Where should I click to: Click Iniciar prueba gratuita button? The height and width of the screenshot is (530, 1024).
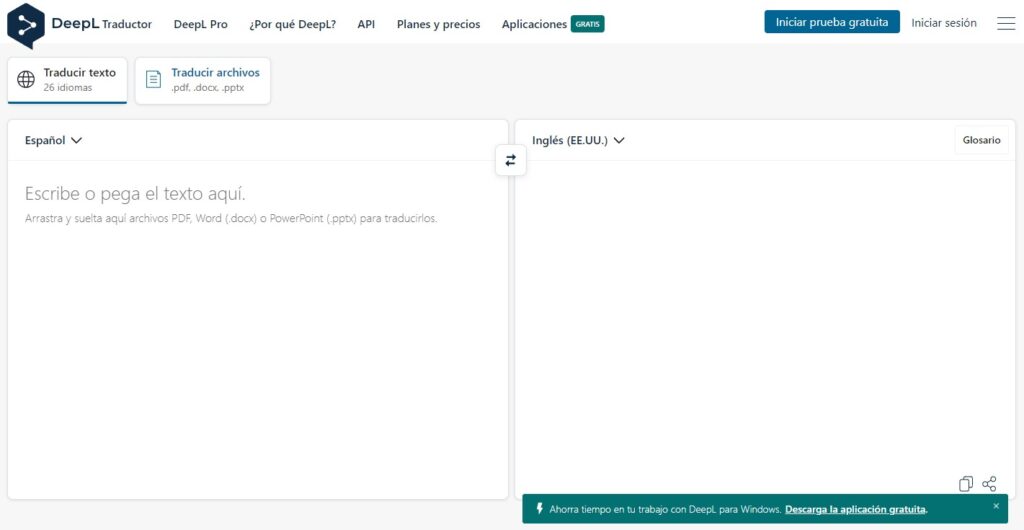832,22
